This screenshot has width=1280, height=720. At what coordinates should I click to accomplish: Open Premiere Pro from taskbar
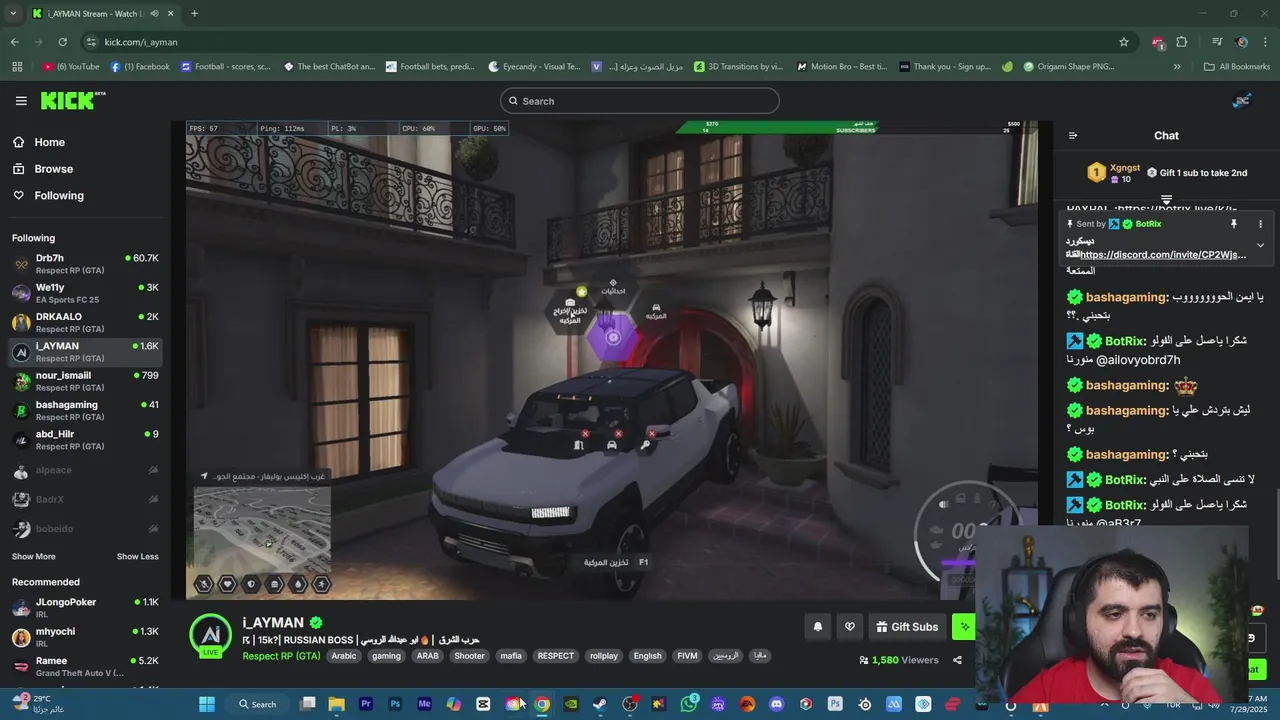[x=366, y=704]
